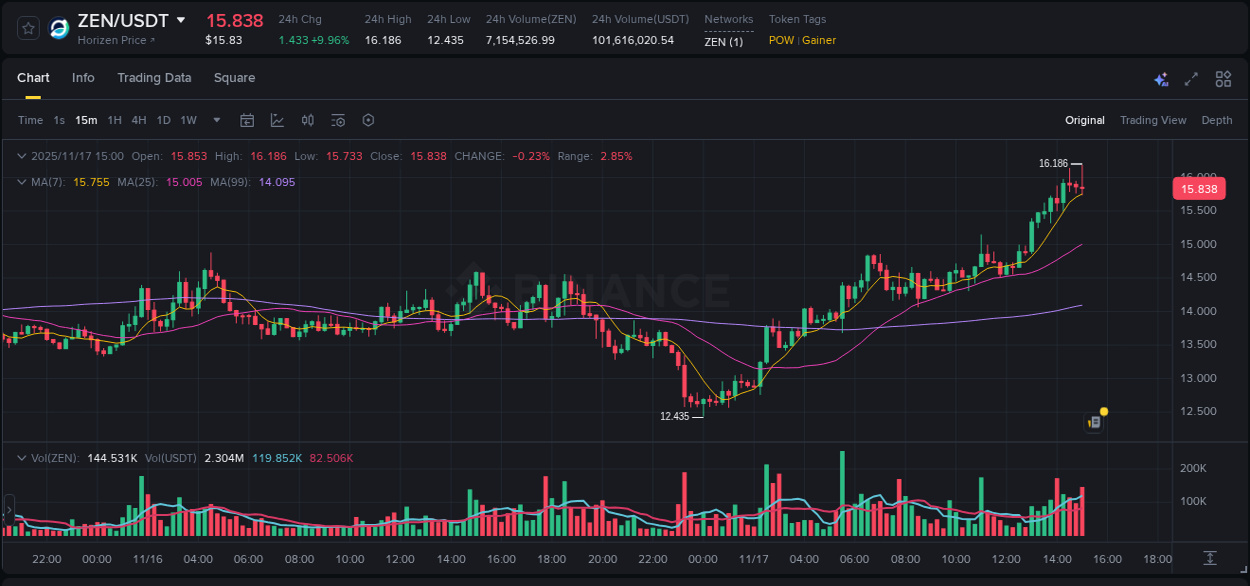Add ZEN/USDT to favorites with star icon

click(27, 28)
